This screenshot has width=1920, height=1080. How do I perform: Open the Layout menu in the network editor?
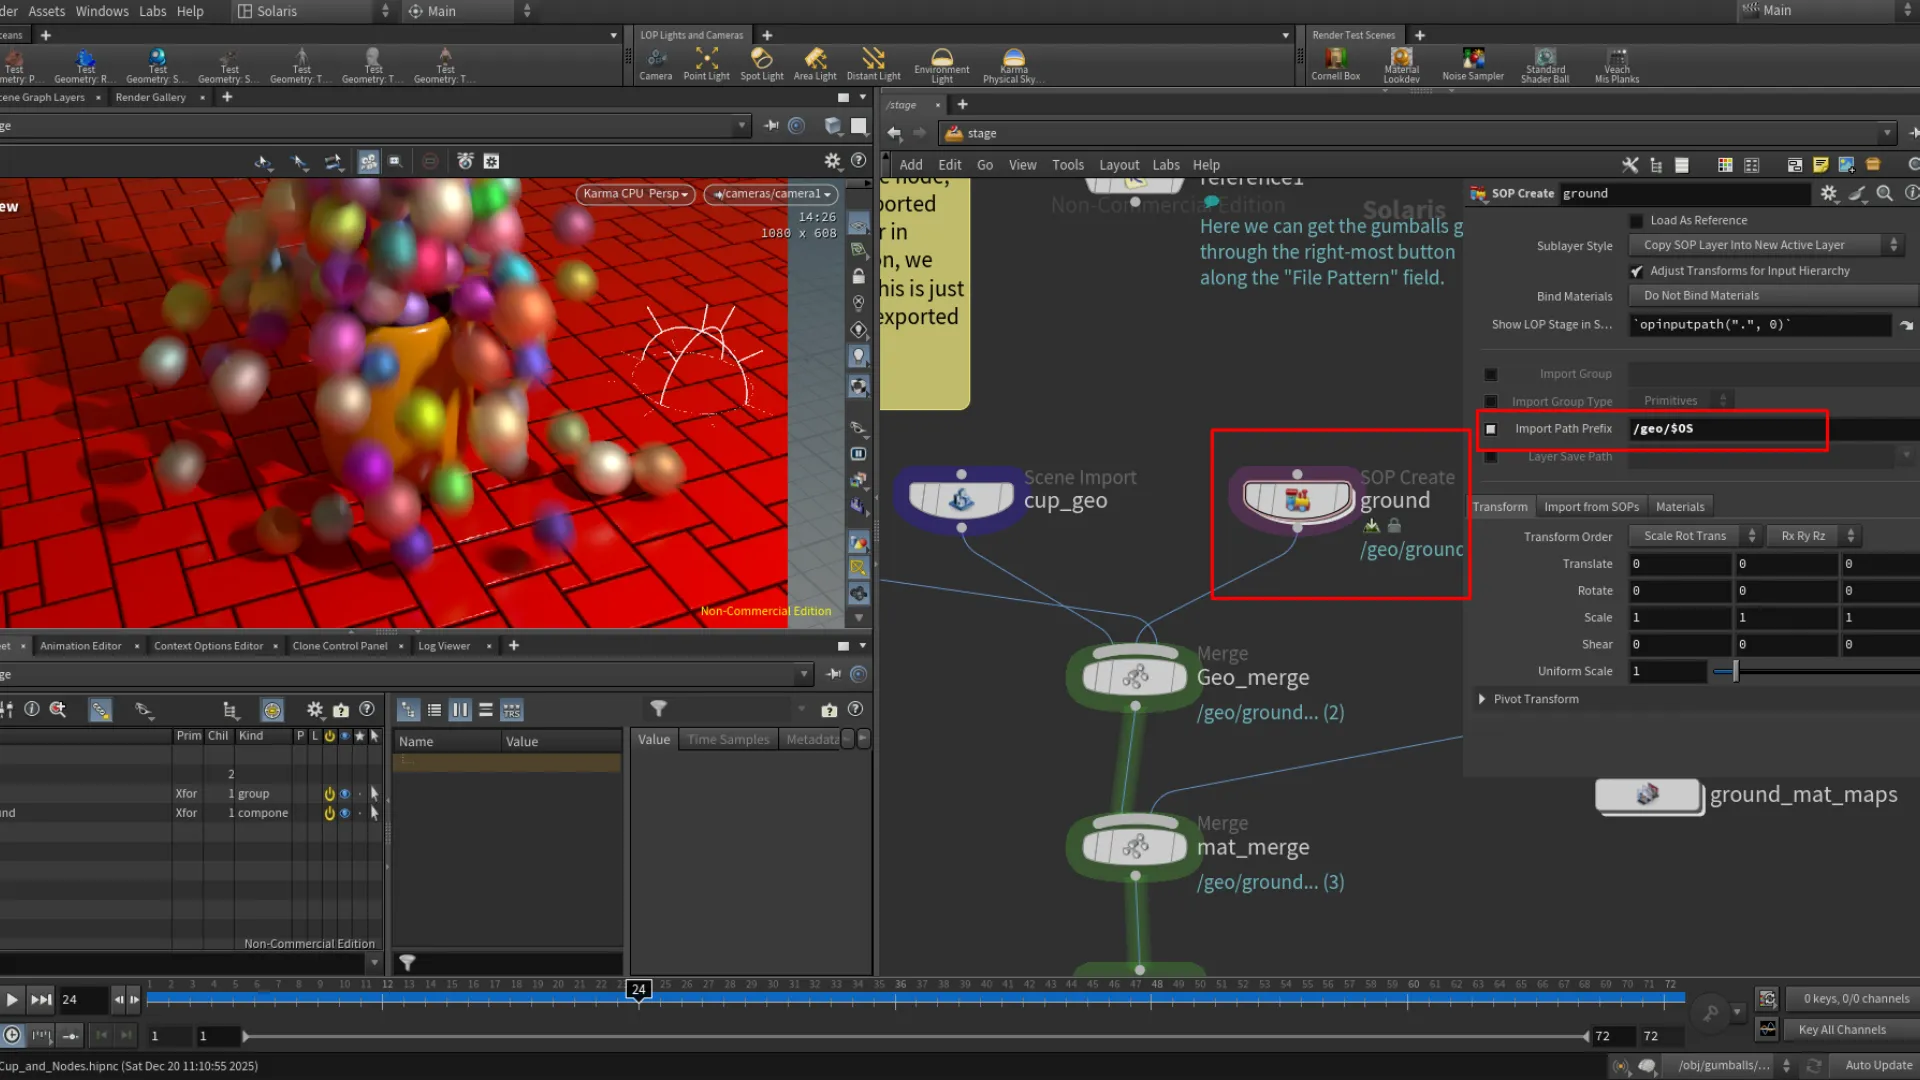(x=1118, y=165)
